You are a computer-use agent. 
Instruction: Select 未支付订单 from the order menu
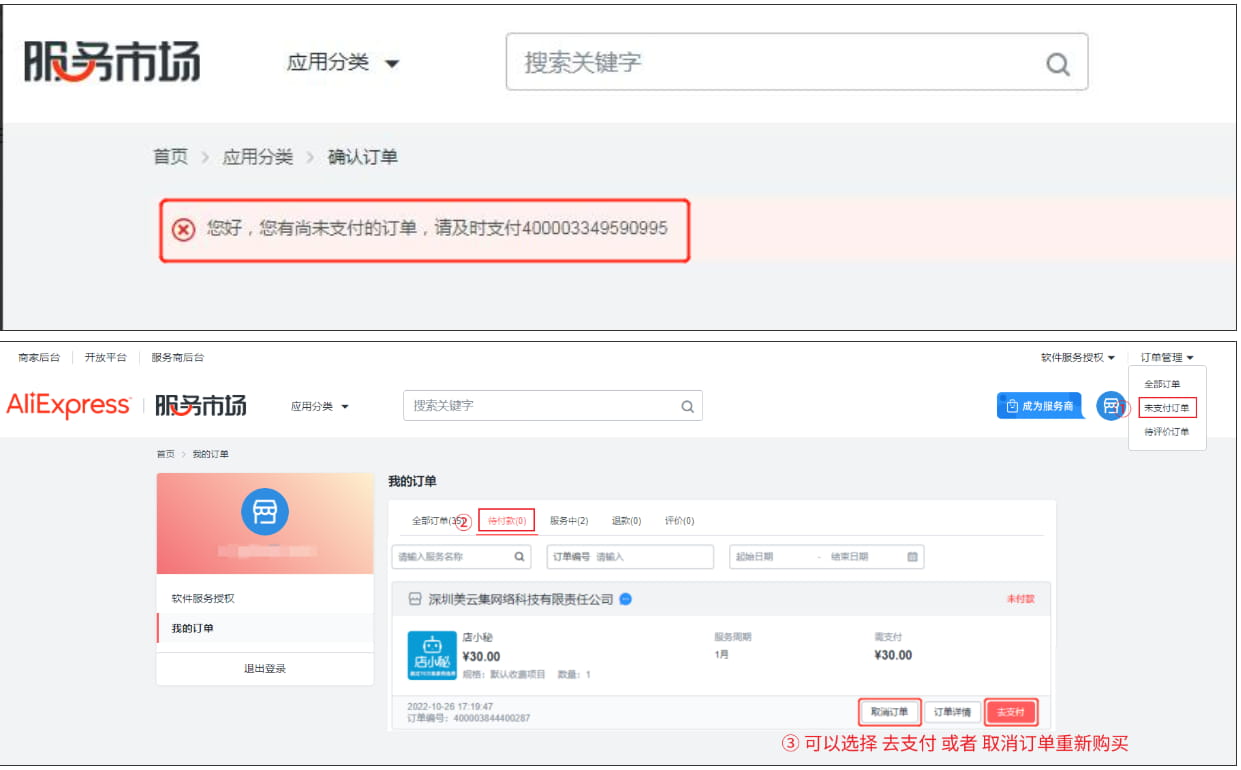coord(1166,408)
